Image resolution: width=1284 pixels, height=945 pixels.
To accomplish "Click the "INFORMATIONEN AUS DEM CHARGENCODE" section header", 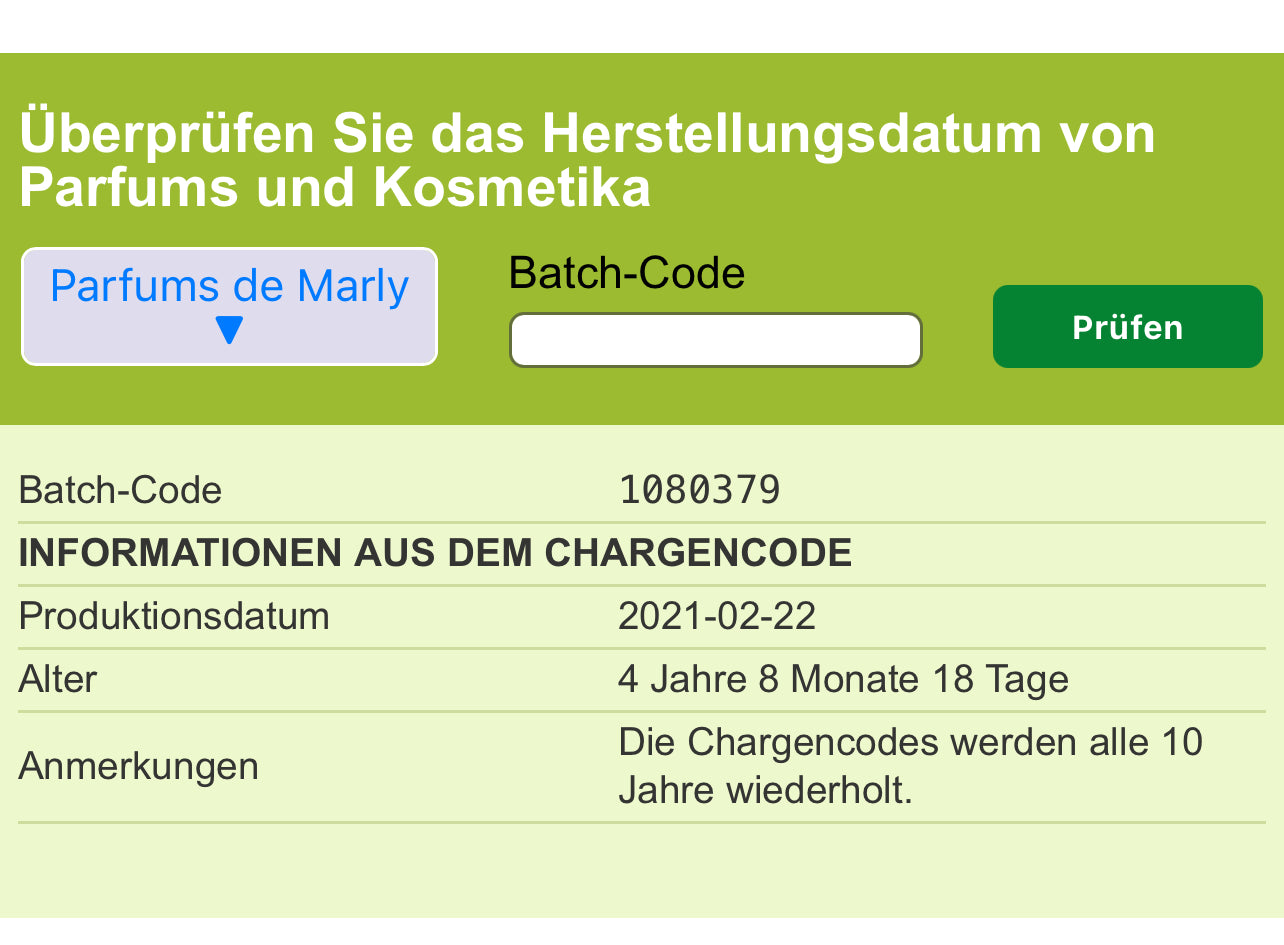I will (435, 553).
